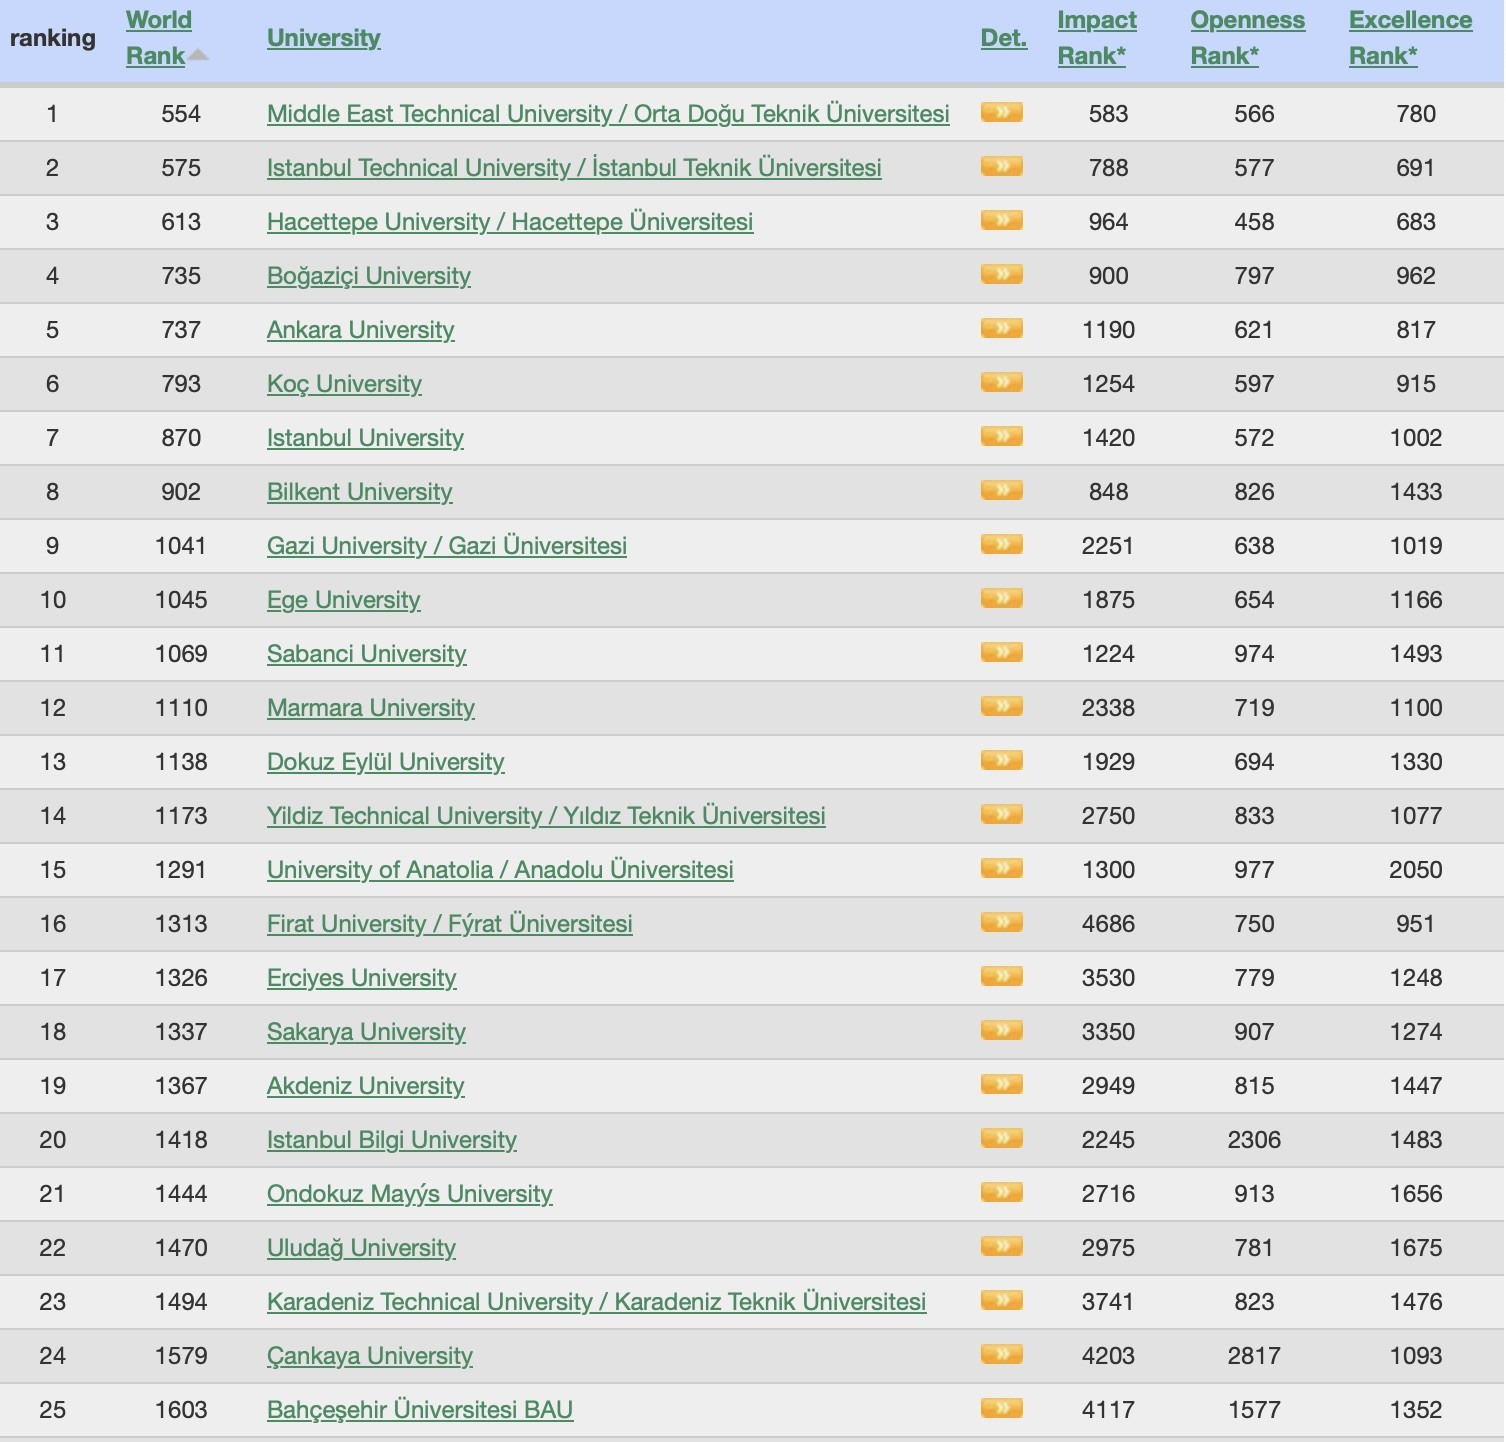Click the Det. column header link
The image size is (1506, 1442).
point(1003,38)
